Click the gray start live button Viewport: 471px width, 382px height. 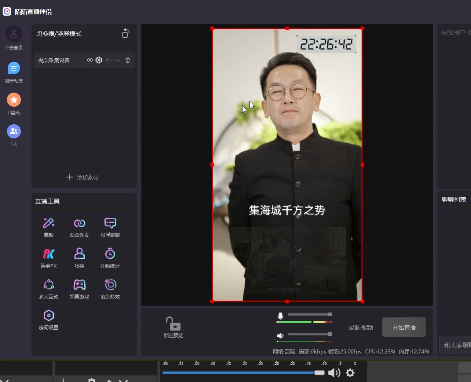point(404,327)
